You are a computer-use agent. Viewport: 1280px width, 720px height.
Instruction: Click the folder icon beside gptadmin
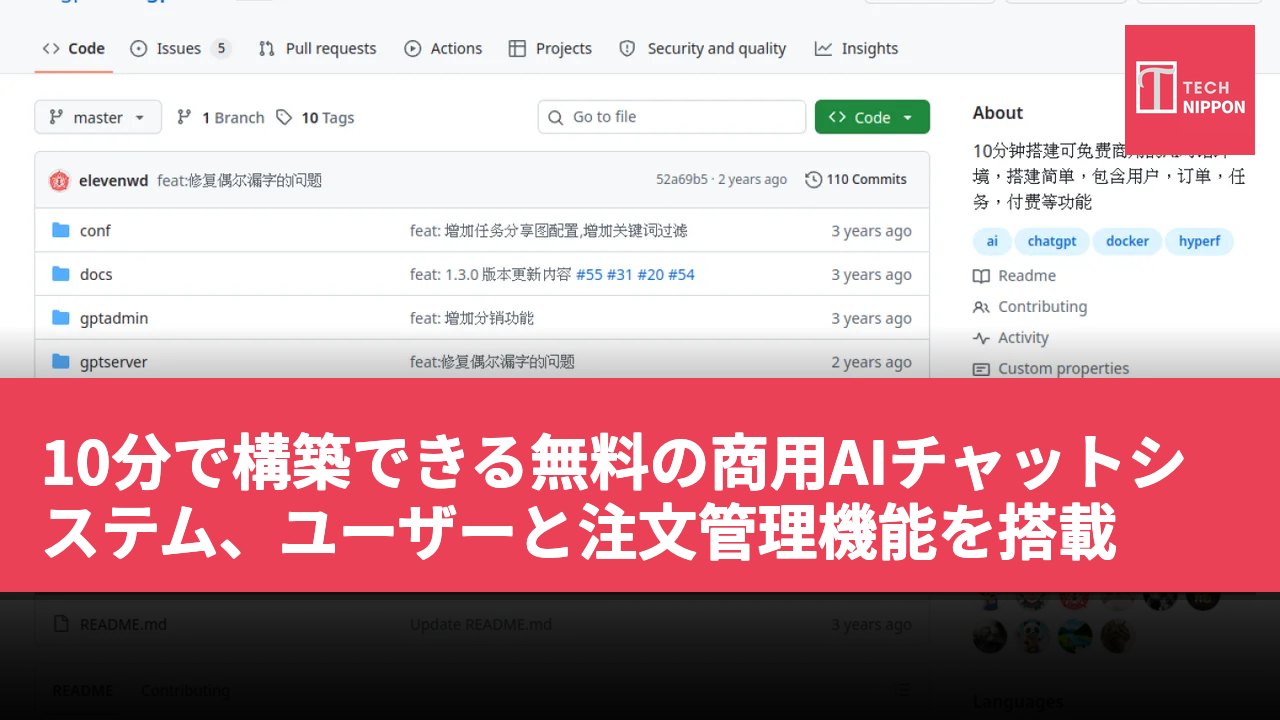pyautogui.click(x=61, y=318)
